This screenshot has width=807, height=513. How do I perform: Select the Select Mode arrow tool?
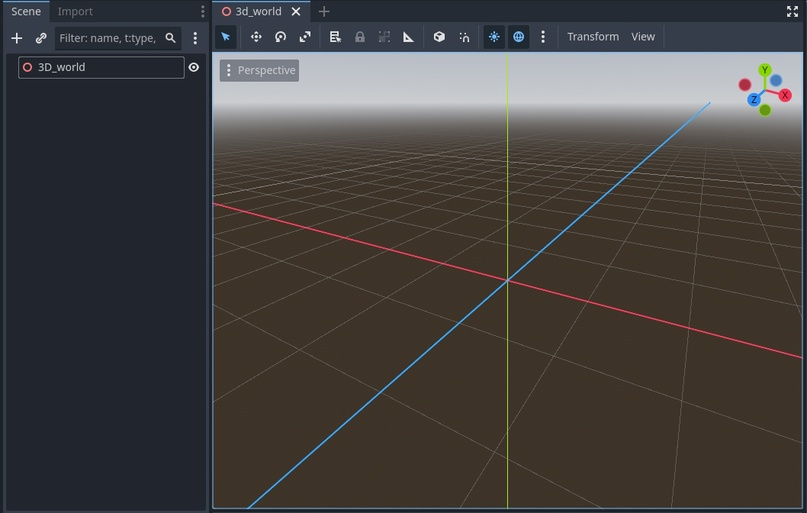point(226,37)
